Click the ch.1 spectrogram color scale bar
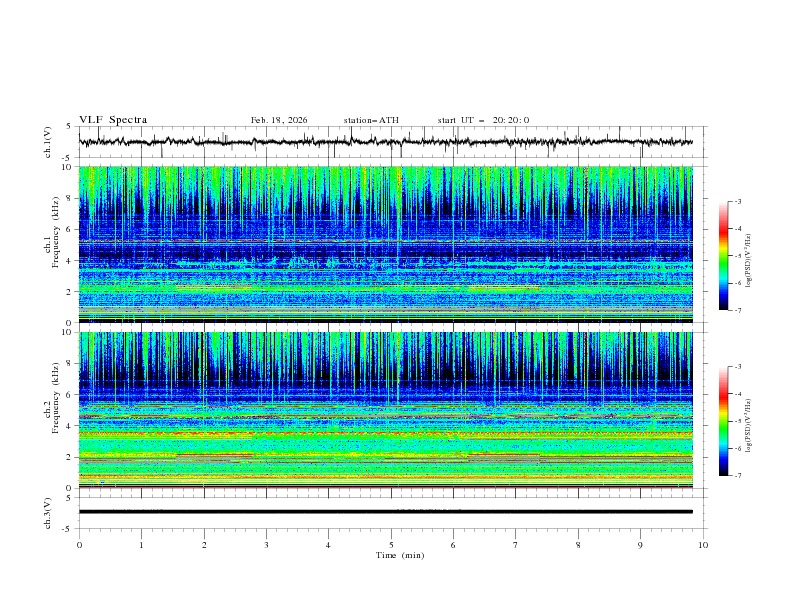This screenshot has width=792, height=612. click(723, 256)
